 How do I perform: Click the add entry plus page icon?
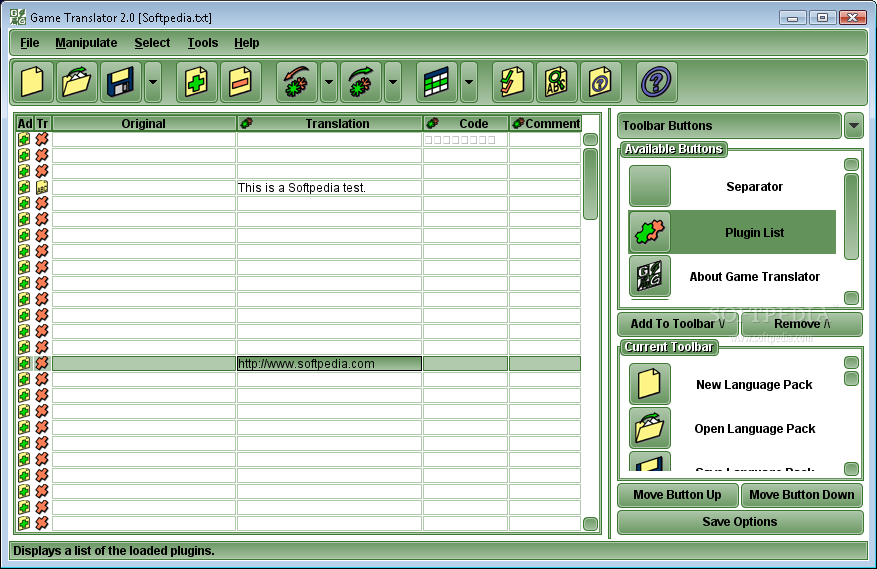(196, 82)
